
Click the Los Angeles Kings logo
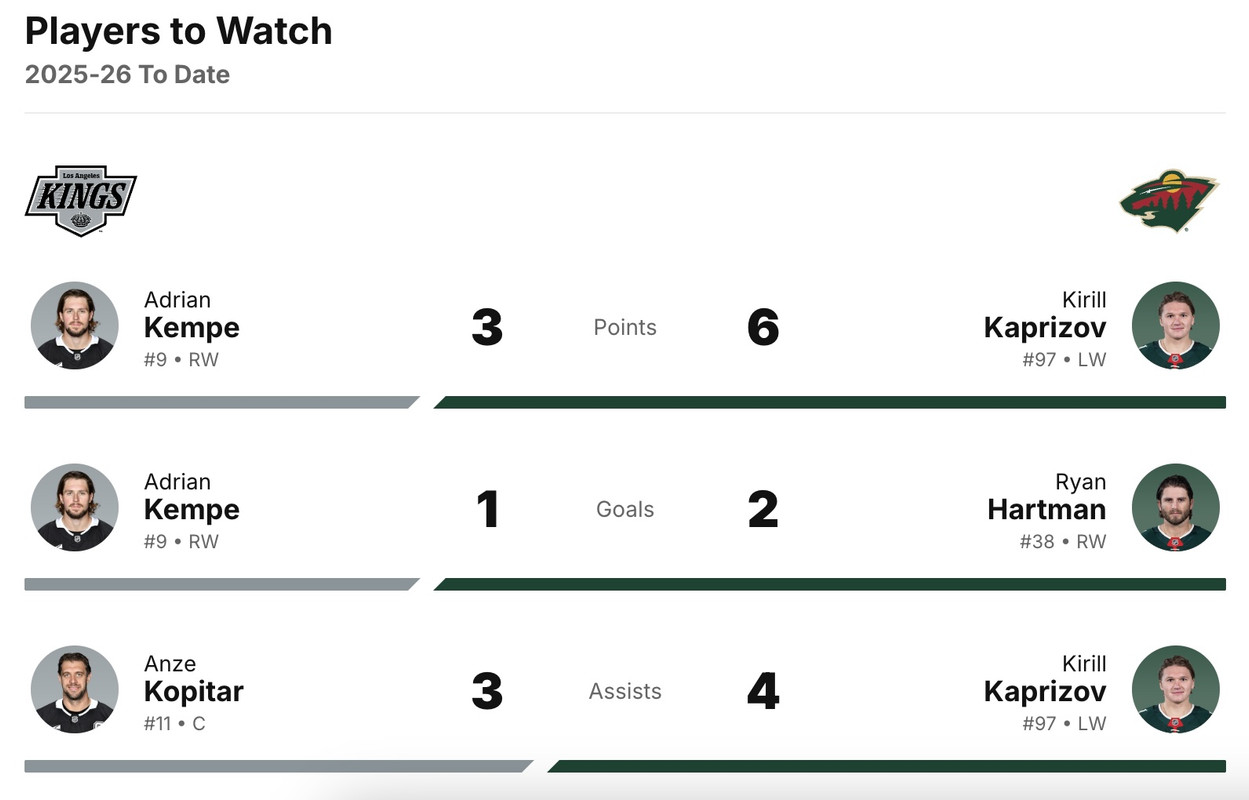coord(80,200)
